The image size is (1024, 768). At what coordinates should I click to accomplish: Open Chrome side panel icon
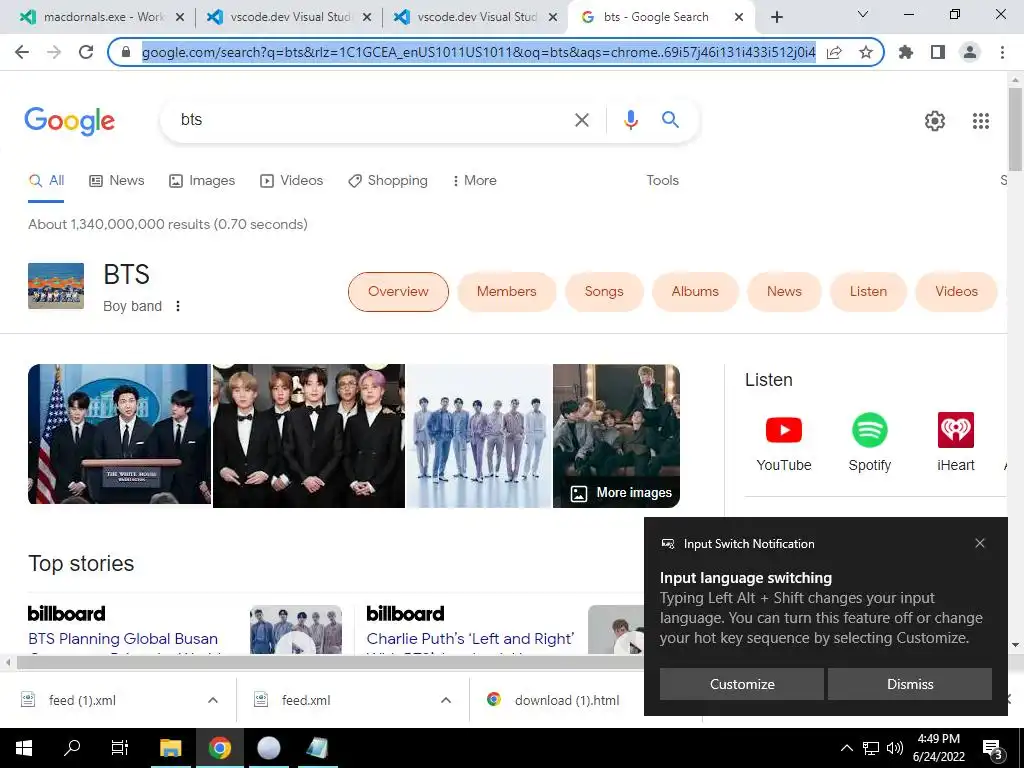pyautogui.click(x=938, y=52)
